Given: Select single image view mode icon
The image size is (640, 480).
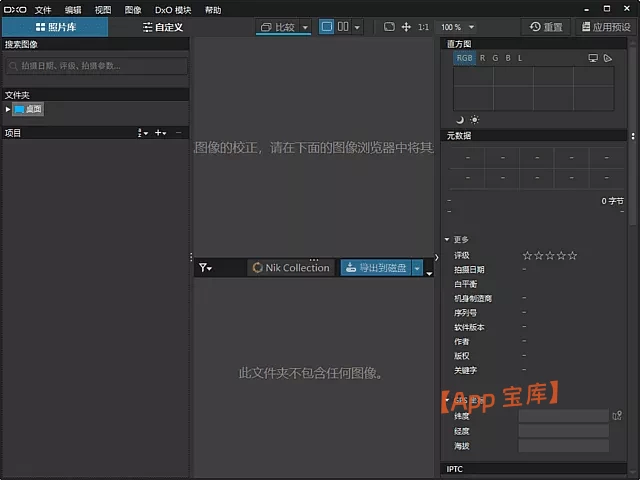Looking at the screenshot, I should coord(326,27).
